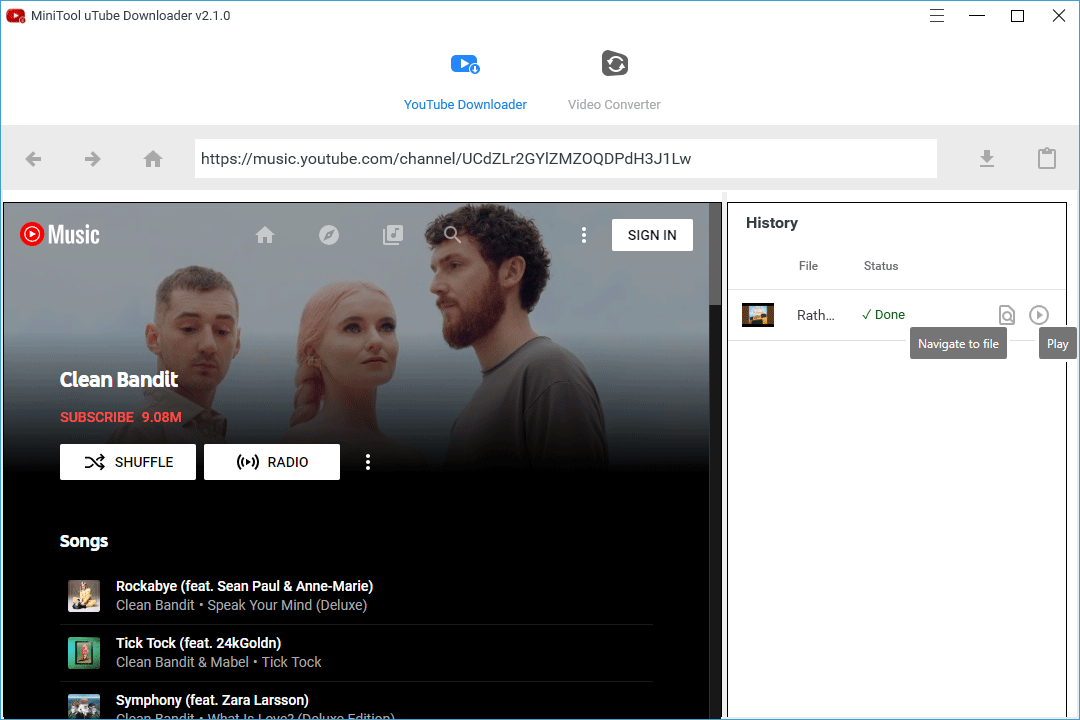Click the Rockabye song thumbnail
This screenshot has width=1080, height=720.
tap(84, 595)
